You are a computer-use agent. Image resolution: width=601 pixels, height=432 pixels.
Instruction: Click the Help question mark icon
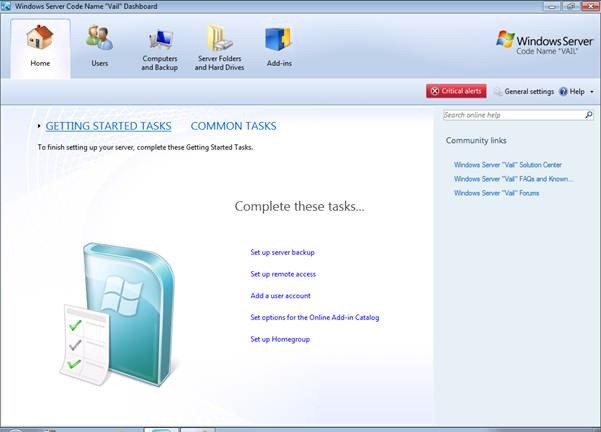563,91
